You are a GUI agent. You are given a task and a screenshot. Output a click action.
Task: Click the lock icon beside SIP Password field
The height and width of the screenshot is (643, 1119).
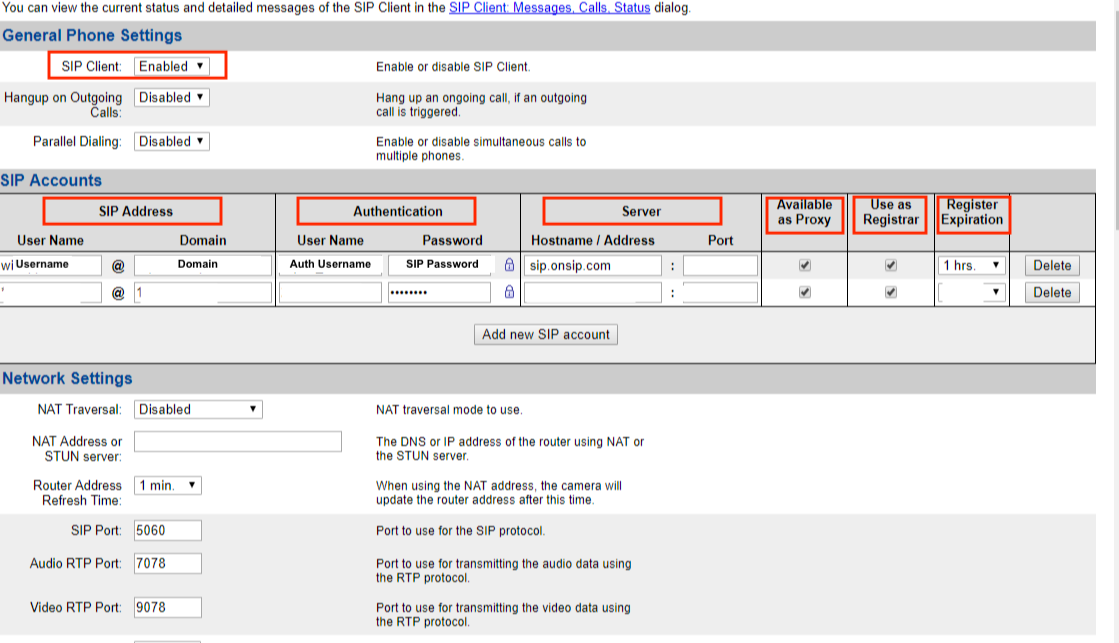[x=510, y=265]
